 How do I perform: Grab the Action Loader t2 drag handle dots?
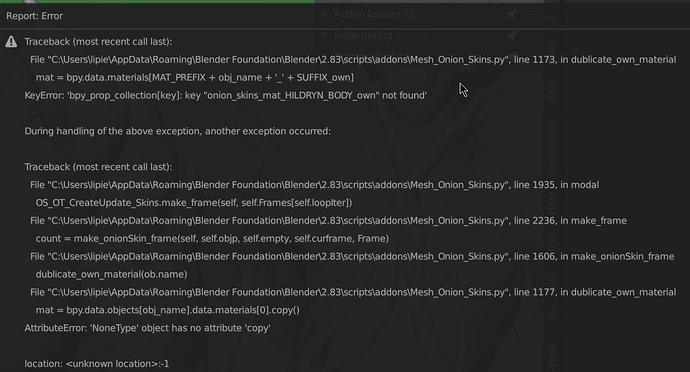point(532,14)
